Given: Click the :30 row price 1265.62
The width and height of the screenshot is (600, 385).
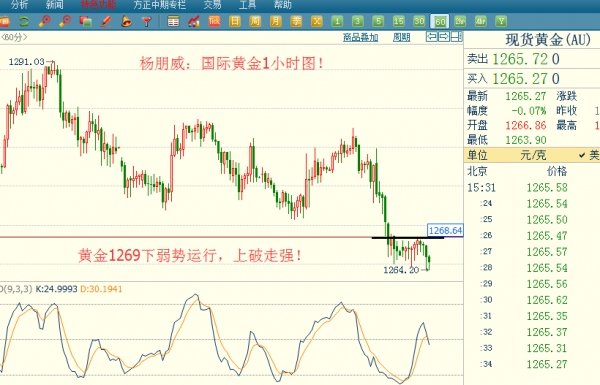Looking at the screenshot, I should point(547,300).
